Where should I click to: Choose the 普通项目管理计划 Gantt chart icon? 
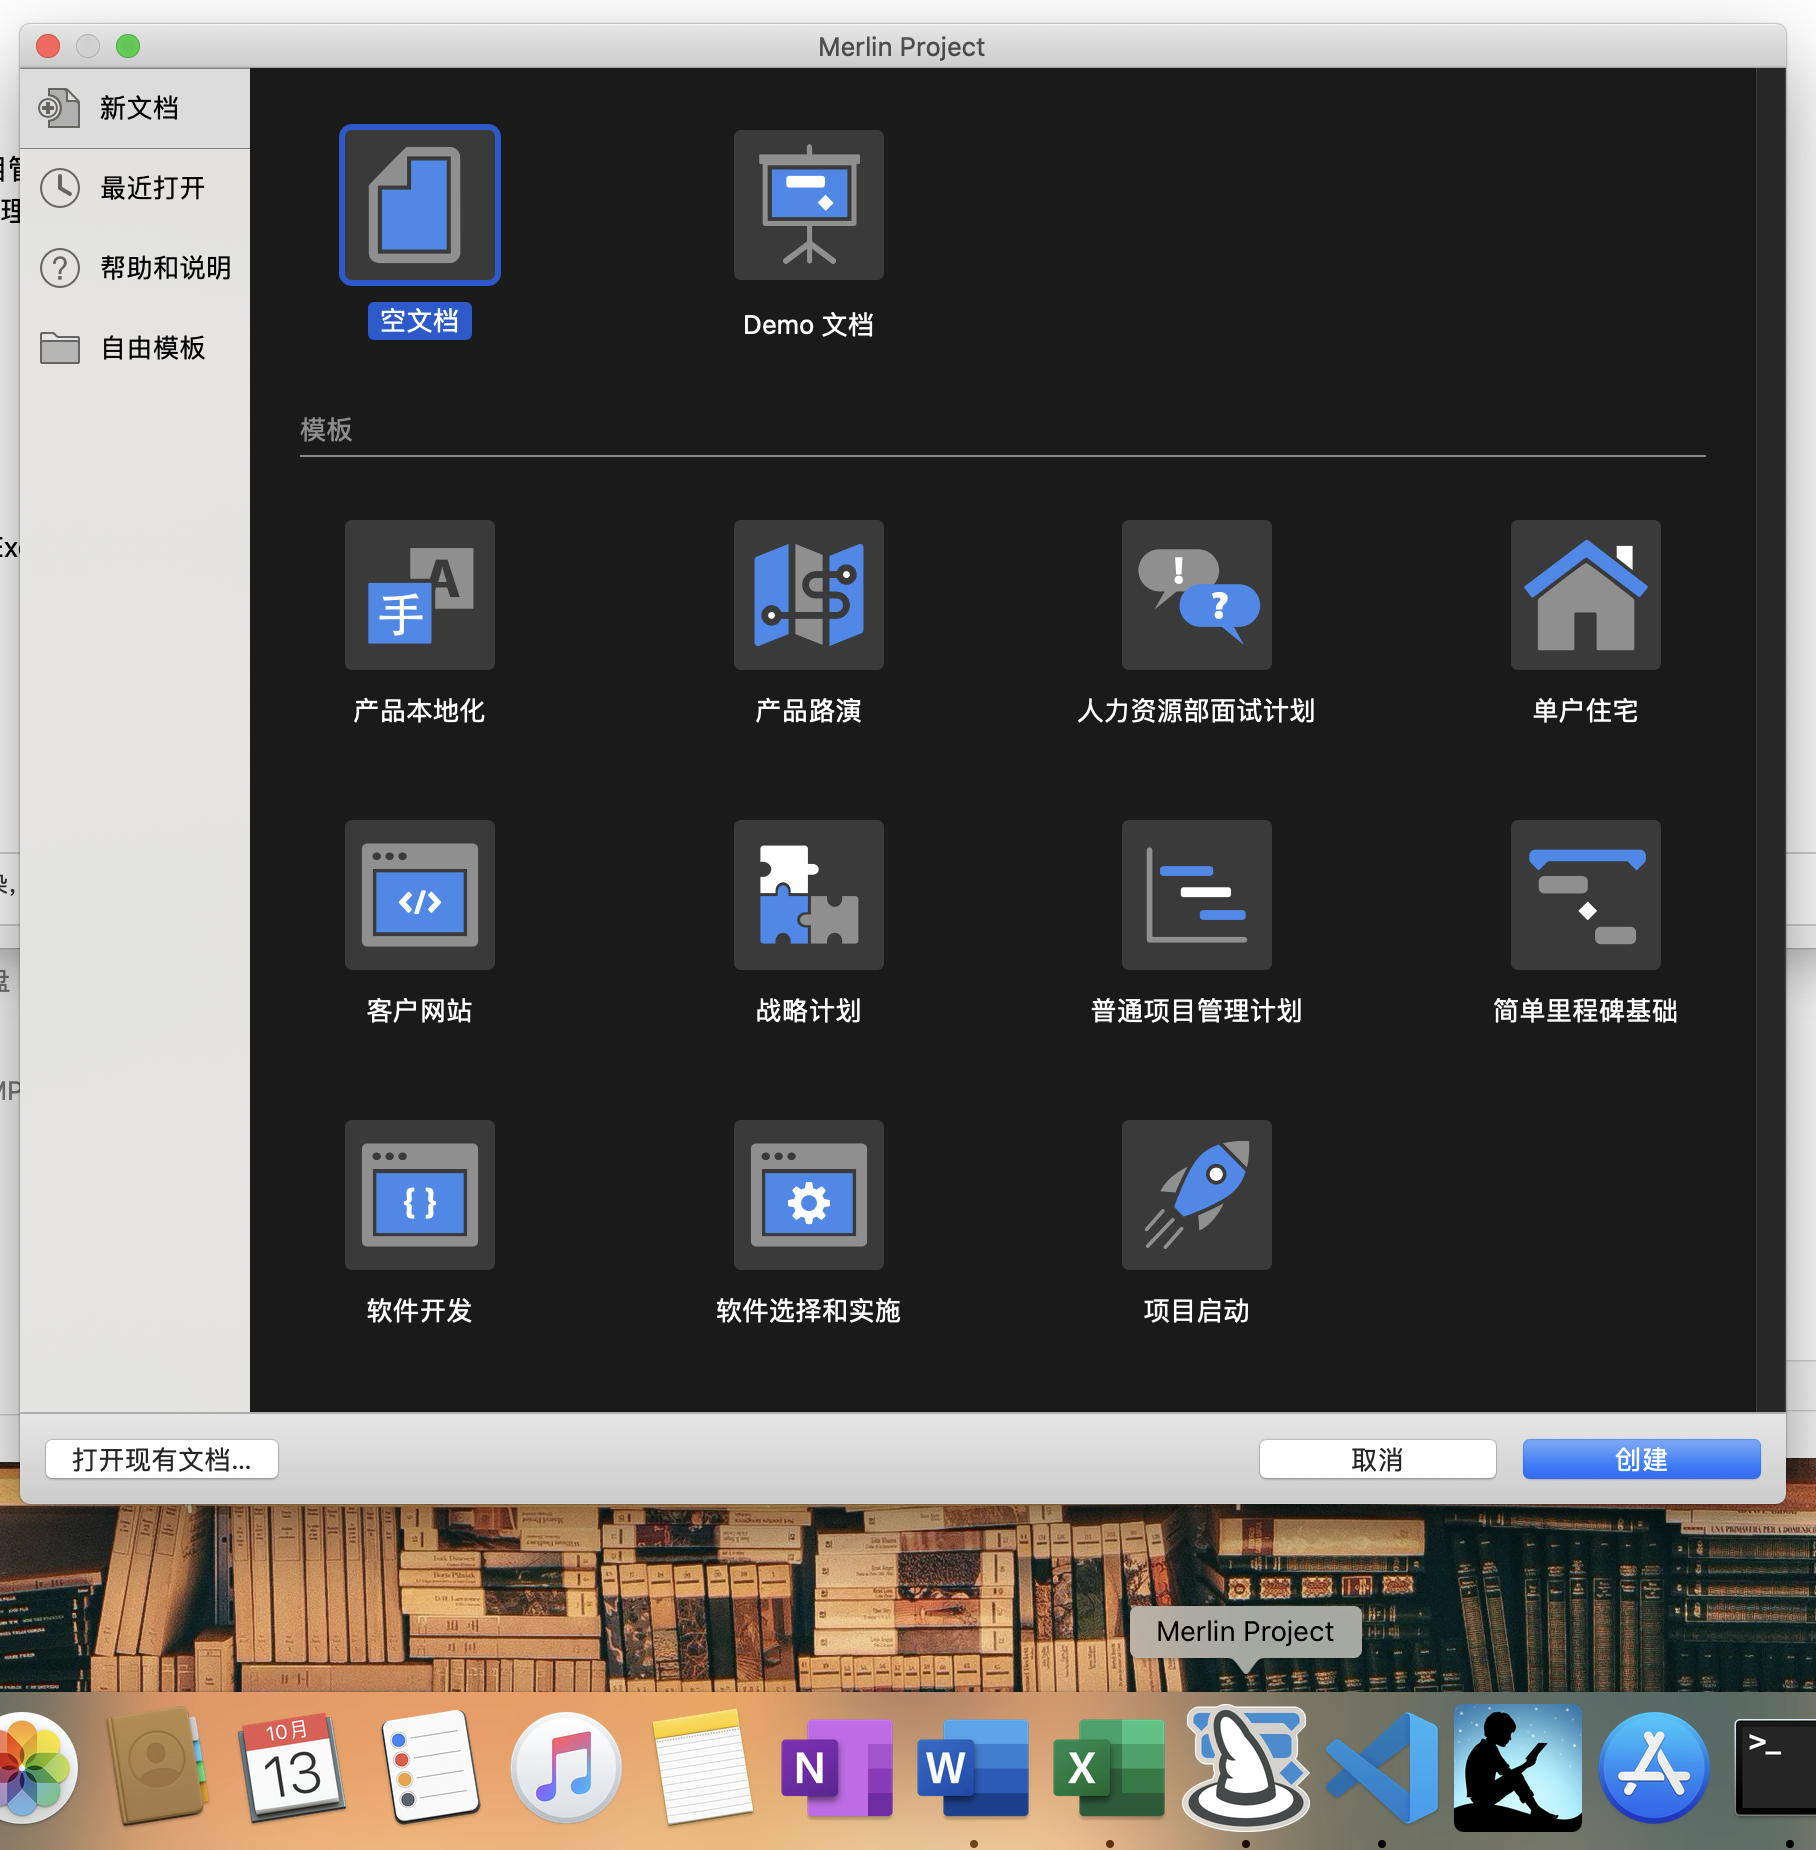click(1197, 895)
